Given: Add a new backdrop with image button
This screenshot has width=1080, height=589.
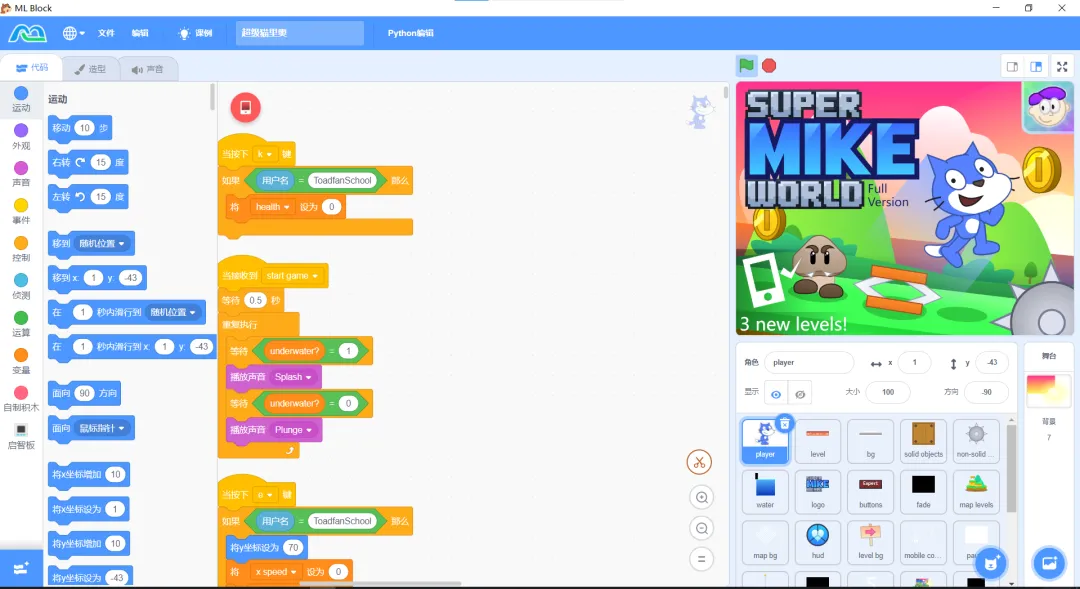Looking at the screenshot, I should (1049, 563).
